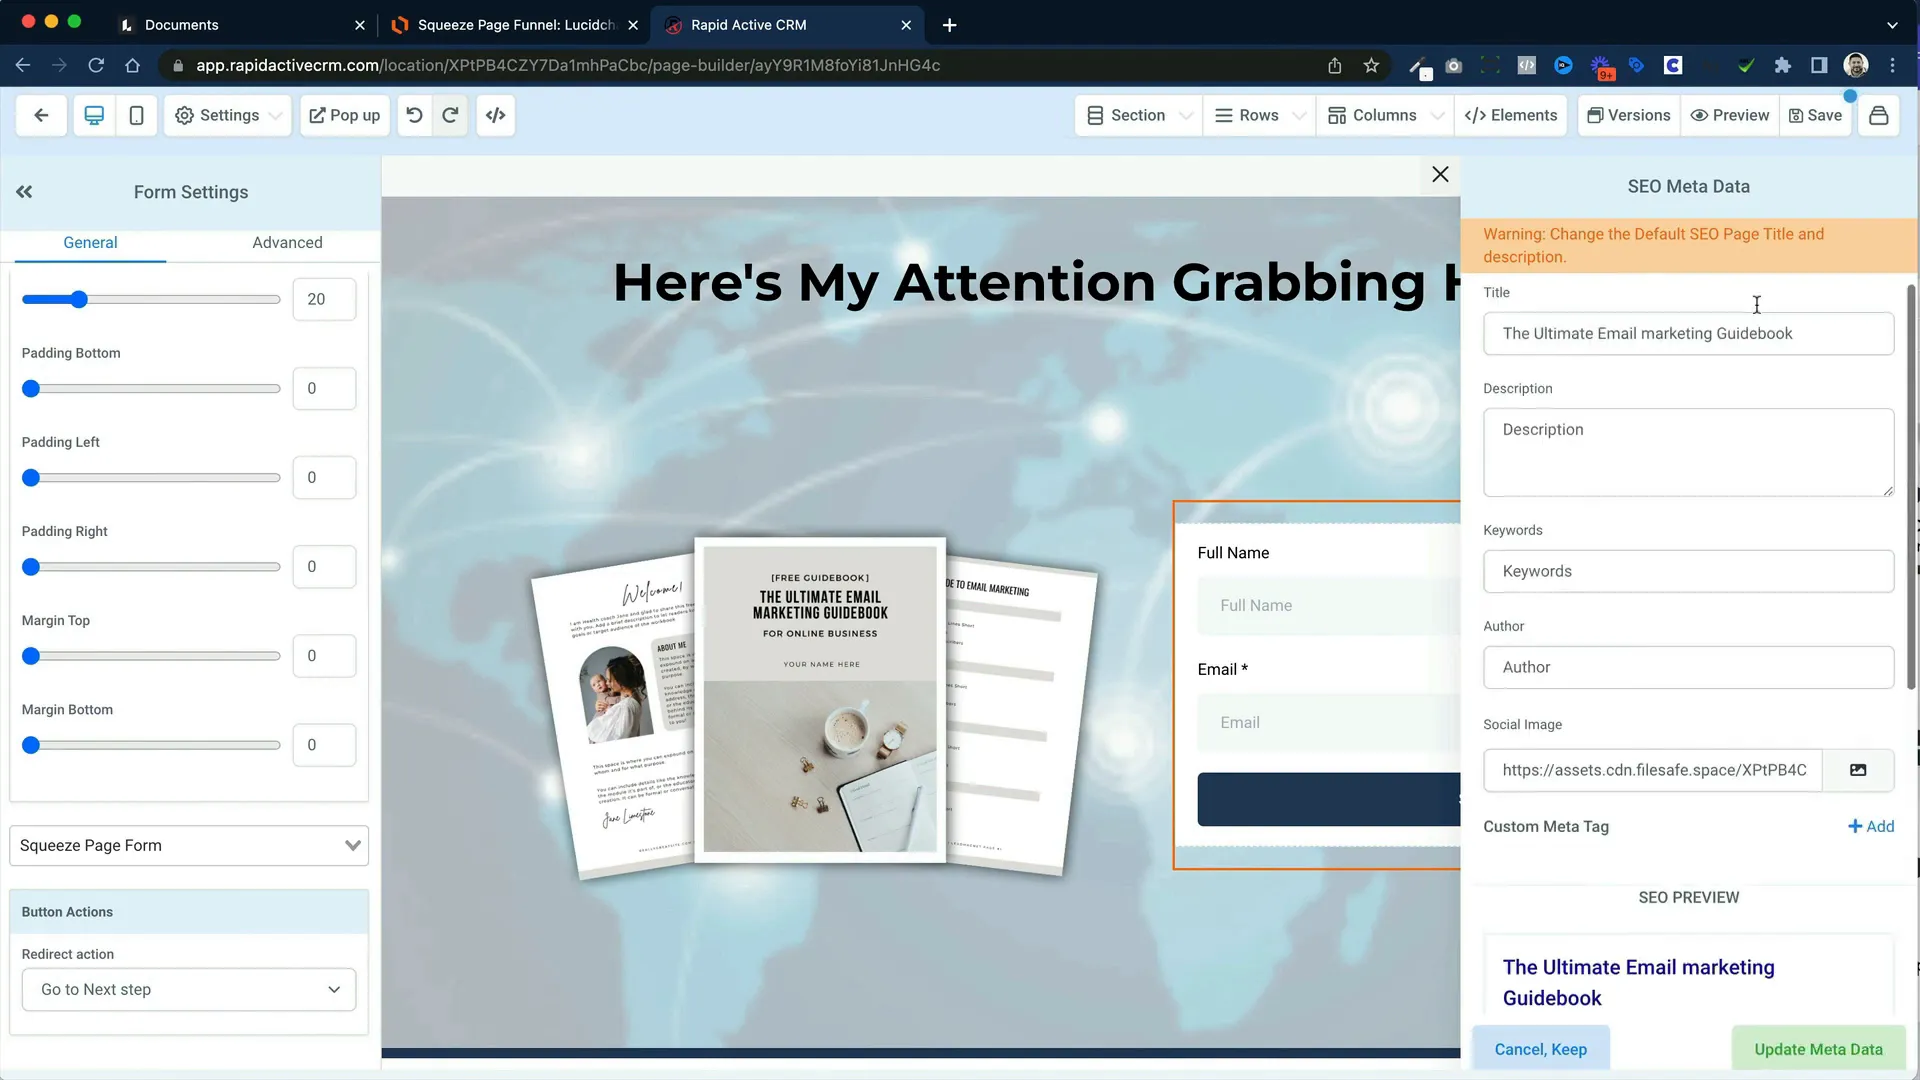Switch to Squeeze Page Funnel Lucidchart tab

516,25
